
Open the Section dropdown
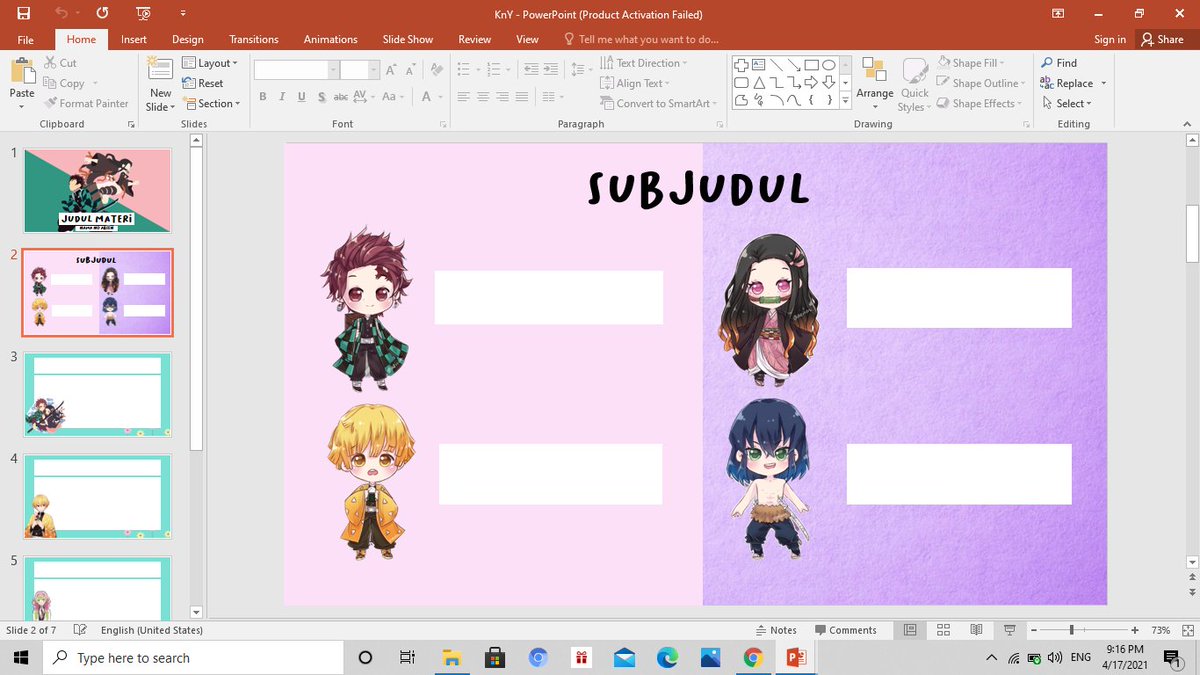(212, 103)
